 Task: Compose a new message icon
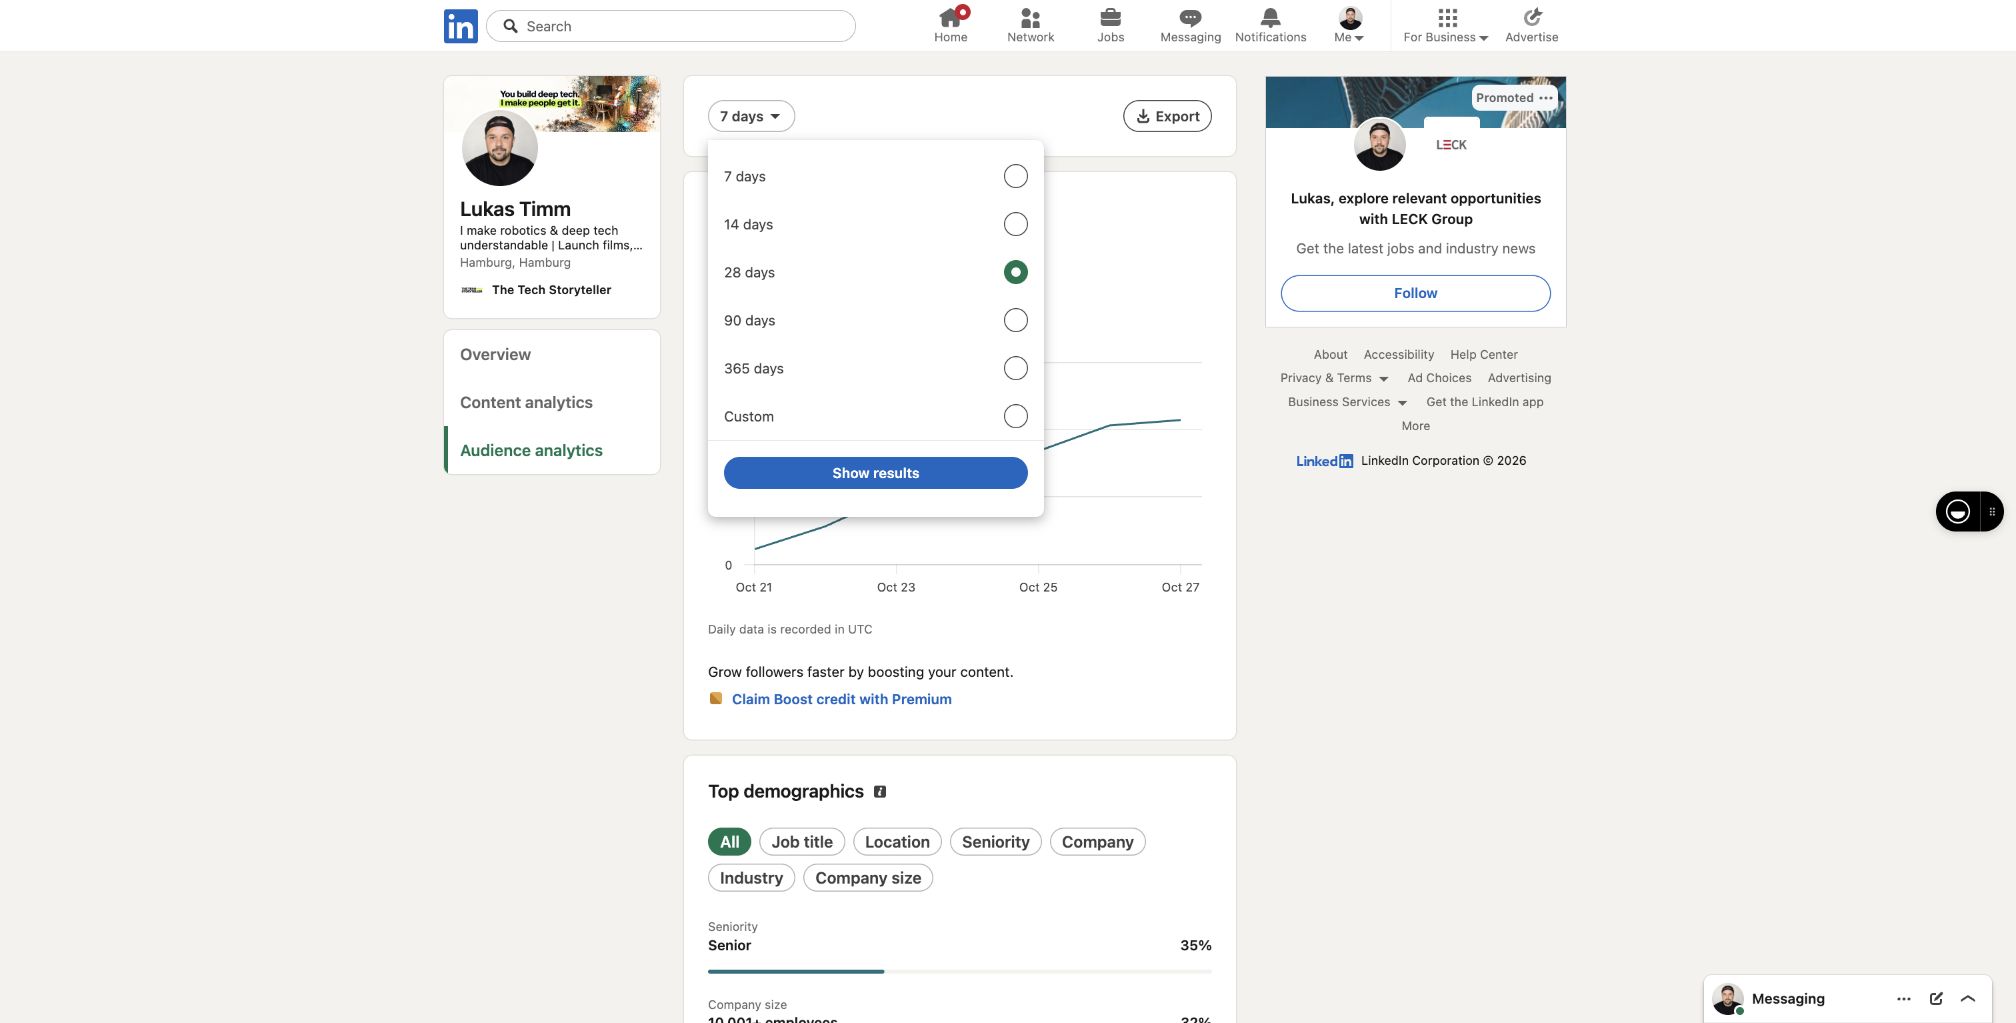coord(1937,999)
